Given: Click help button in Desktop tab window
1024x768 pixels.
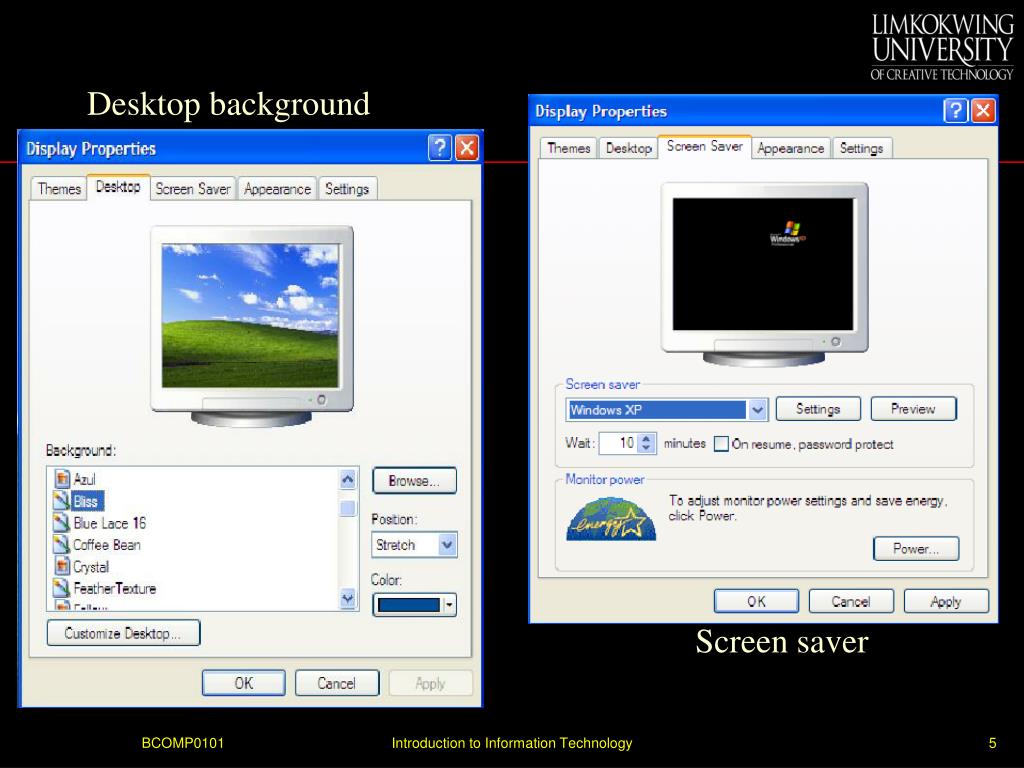Looking at the screenshot, I should pos(440,148).
